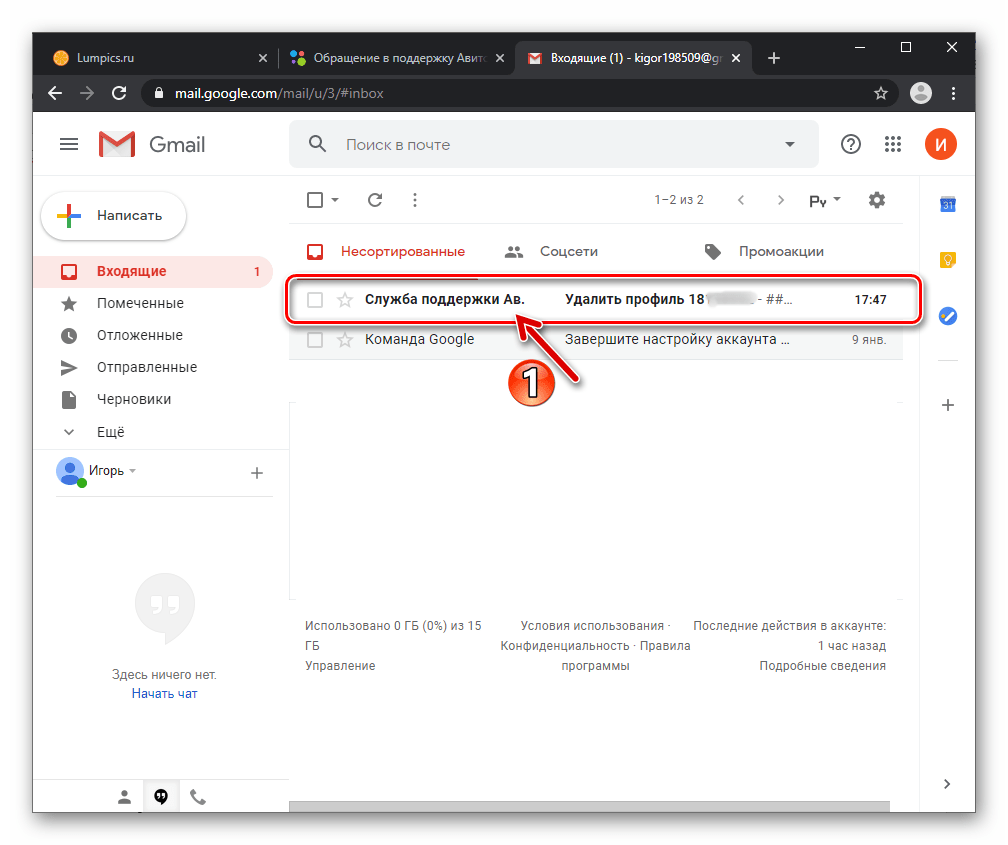The height and width of the screenshot is (845, 1008).
Task: Open the account avatar with letter И
Action: point(940,144)
